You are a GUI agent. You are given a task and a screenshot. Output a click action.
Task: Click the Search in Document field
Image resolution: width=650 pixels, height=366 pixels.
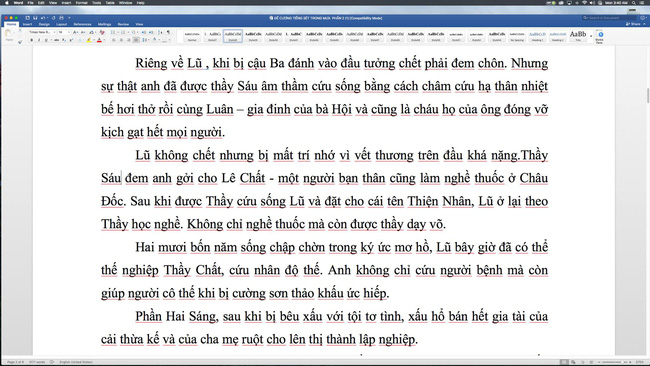[x=609, y=18]
